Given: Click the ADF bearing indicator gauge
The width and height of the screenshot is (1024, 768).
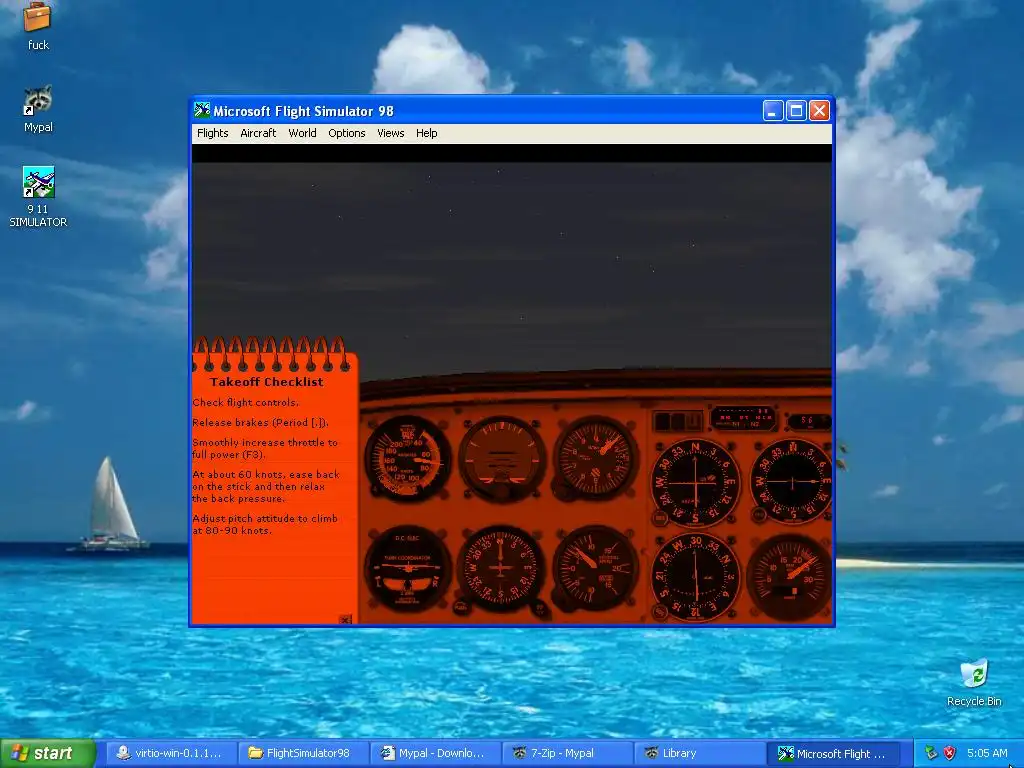Looking at the screenshot, I should [x=696, y=577].
